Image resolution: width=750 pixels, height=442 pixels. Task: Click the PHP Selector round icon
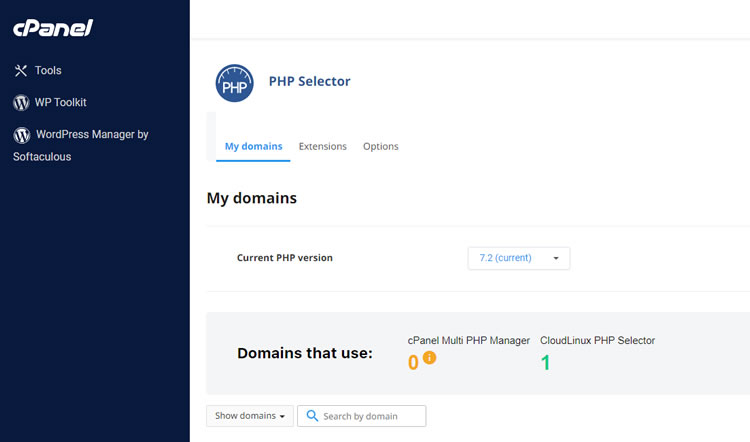[x=234, y=83]
